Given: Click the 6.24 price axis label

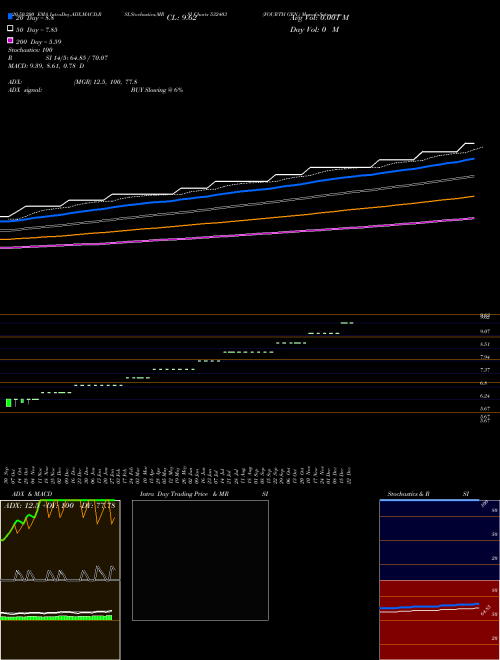Looking at the screenshot, I should click(x=484, y=396).
